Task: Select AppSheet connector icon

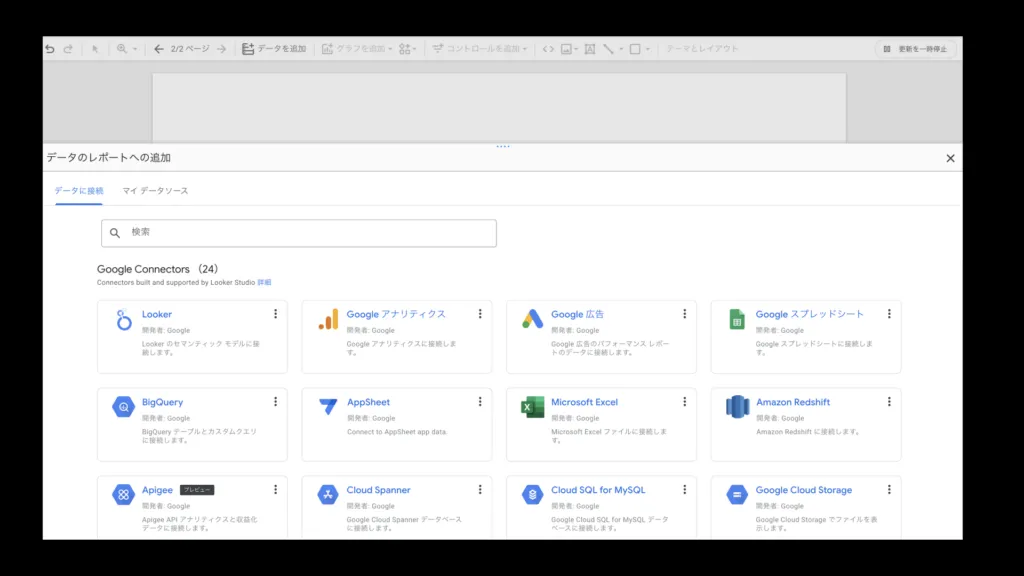Action: [328, 406]
